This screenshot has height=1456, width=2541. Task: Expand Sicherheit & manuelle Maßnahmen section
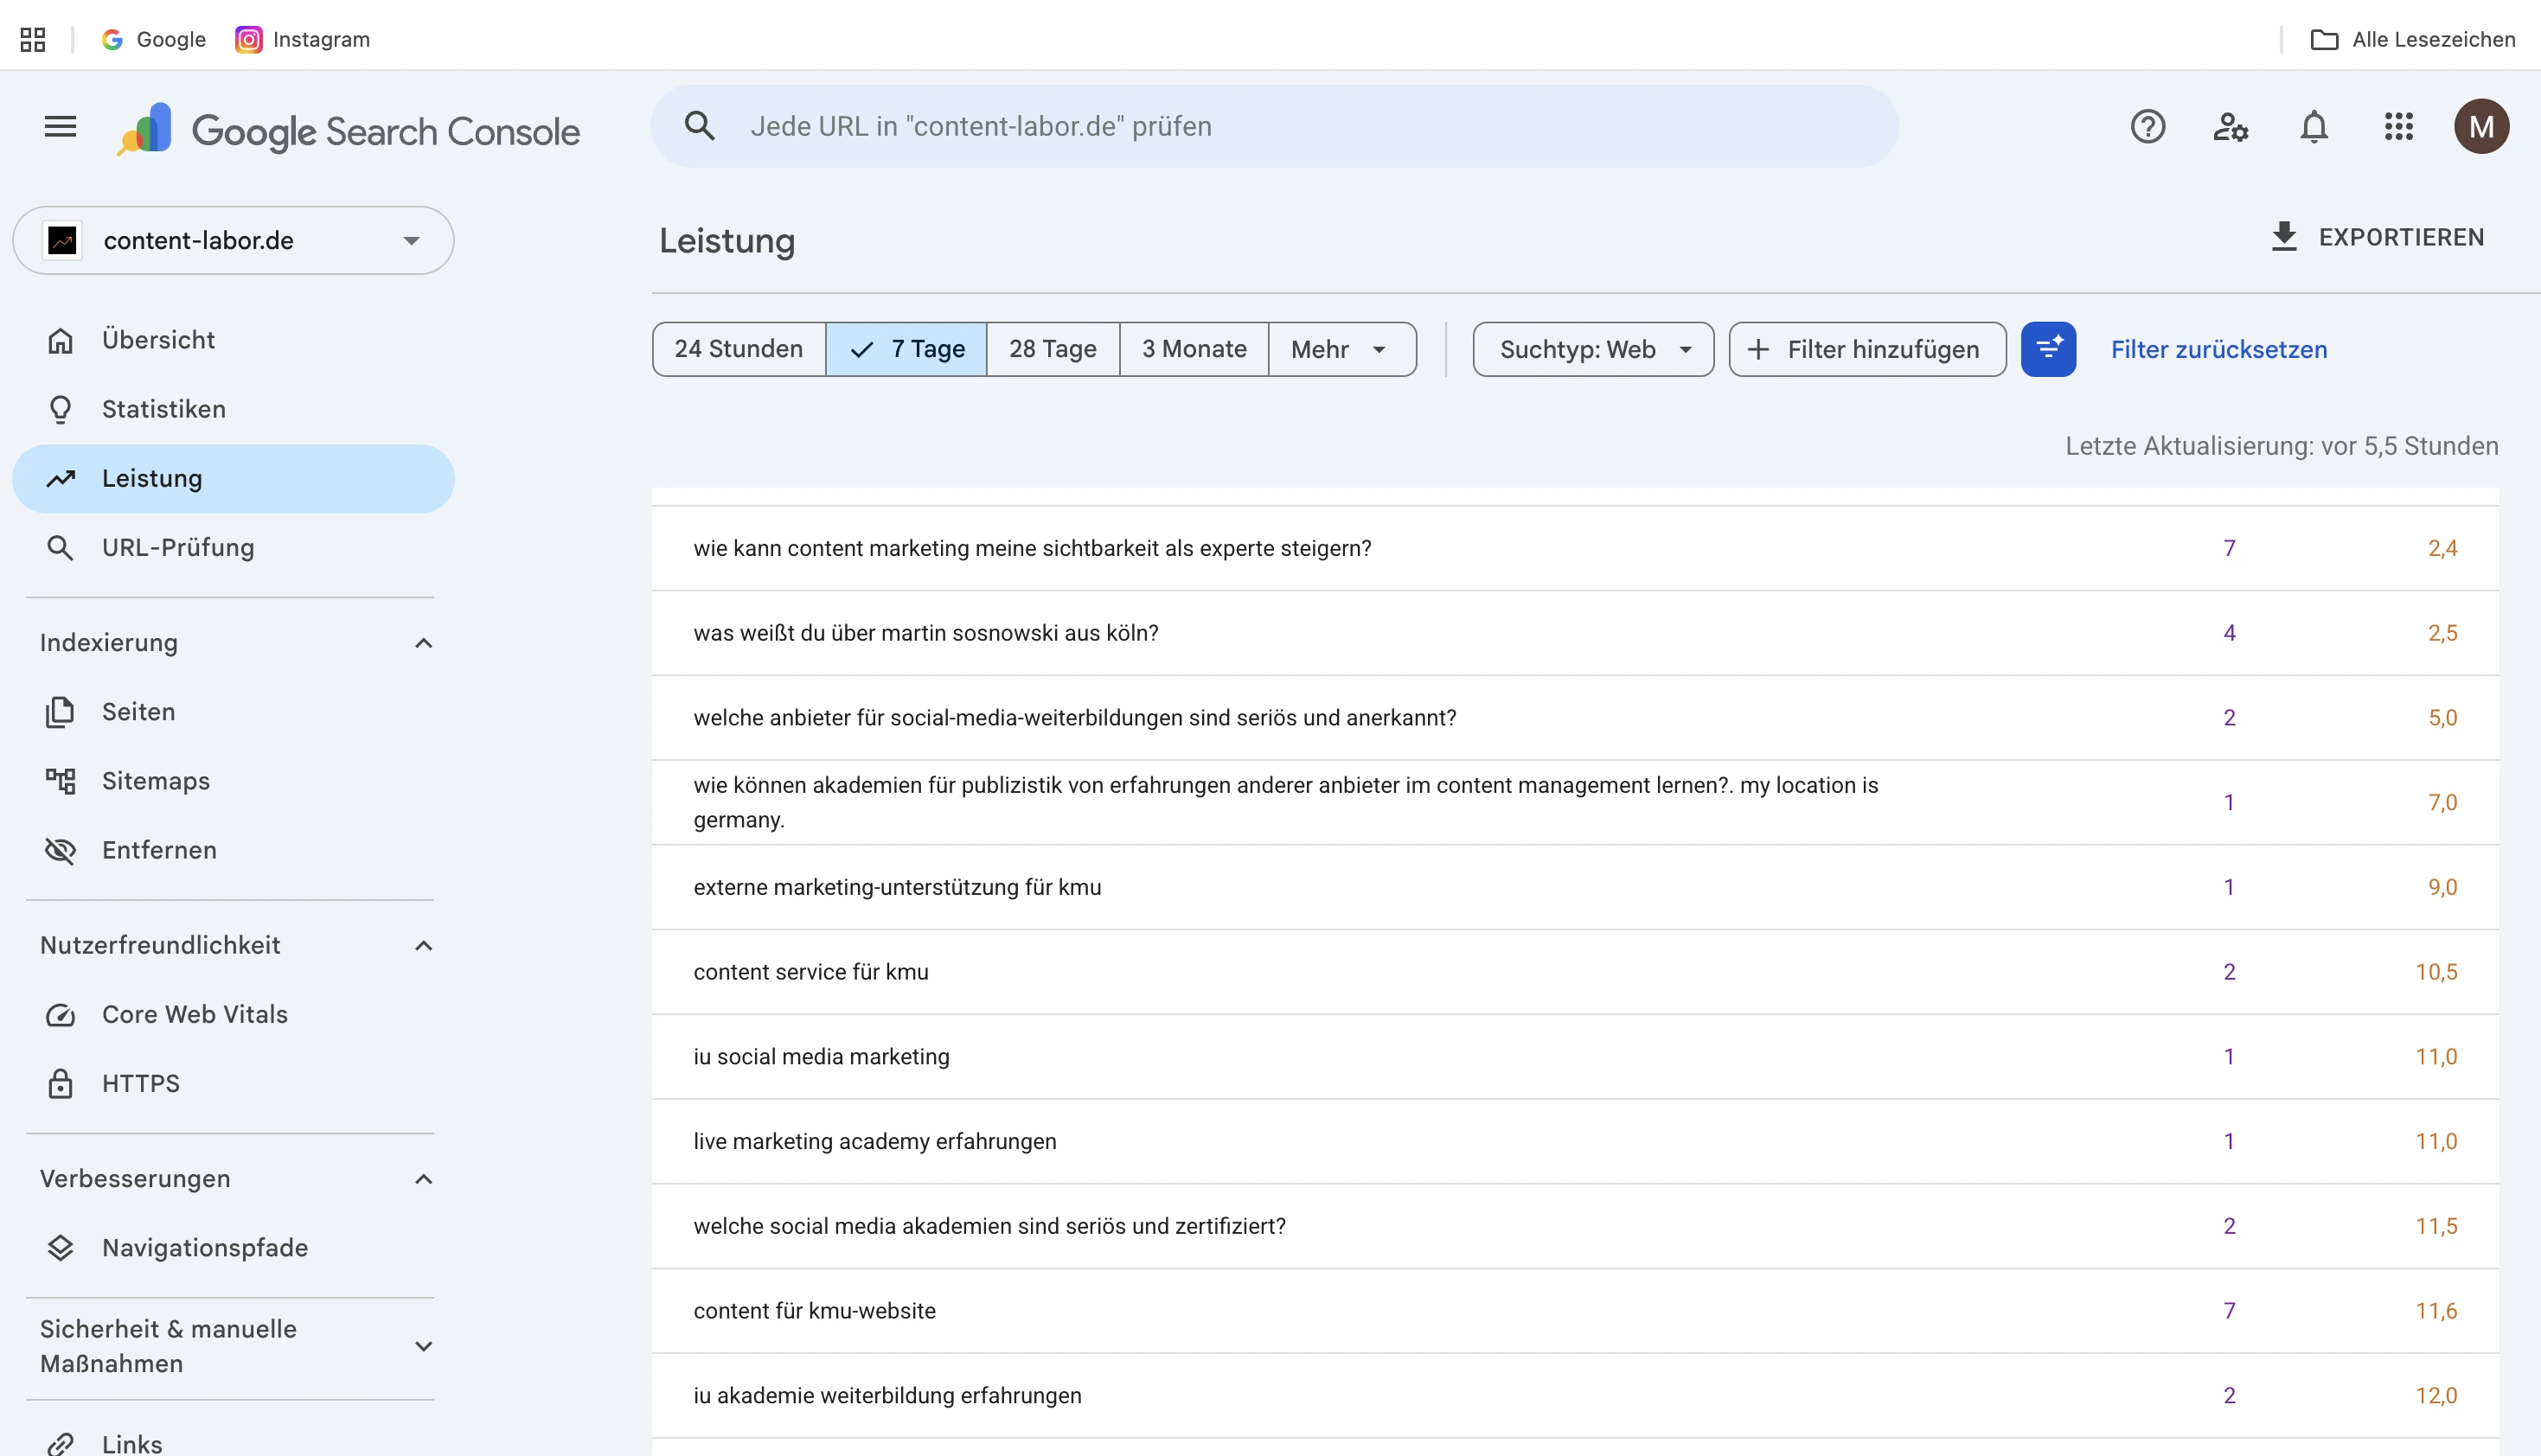[x=423, y=1346]
